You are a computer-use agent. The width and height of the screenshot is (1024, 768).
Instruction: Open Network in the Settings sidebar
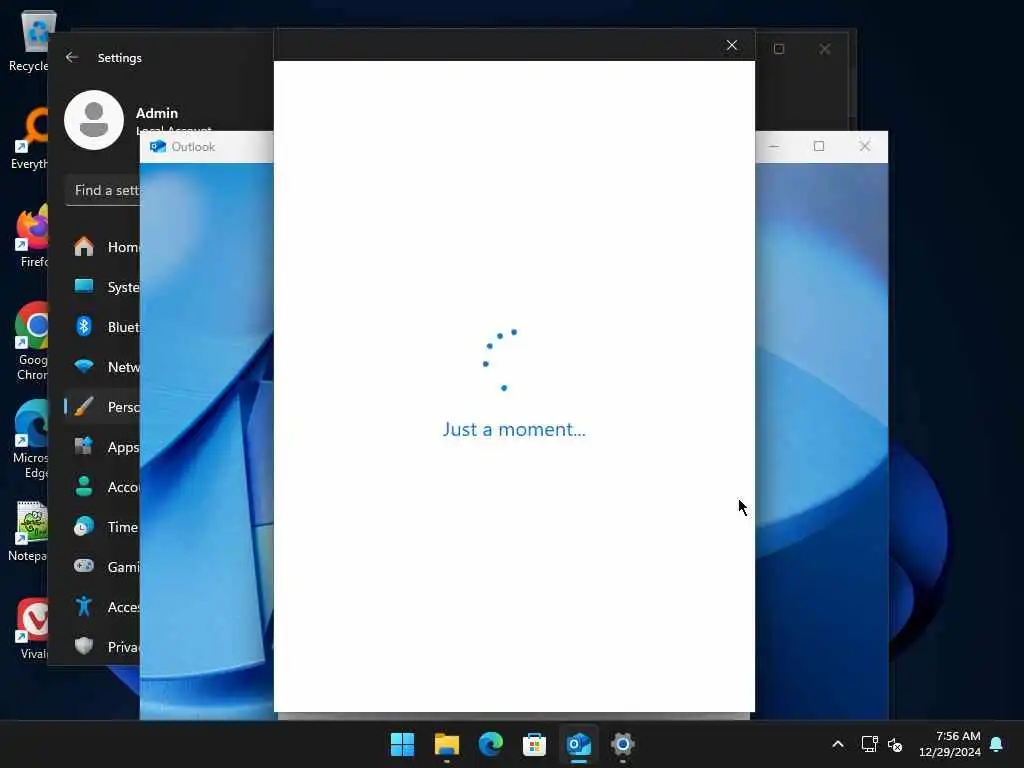[103, 366]
